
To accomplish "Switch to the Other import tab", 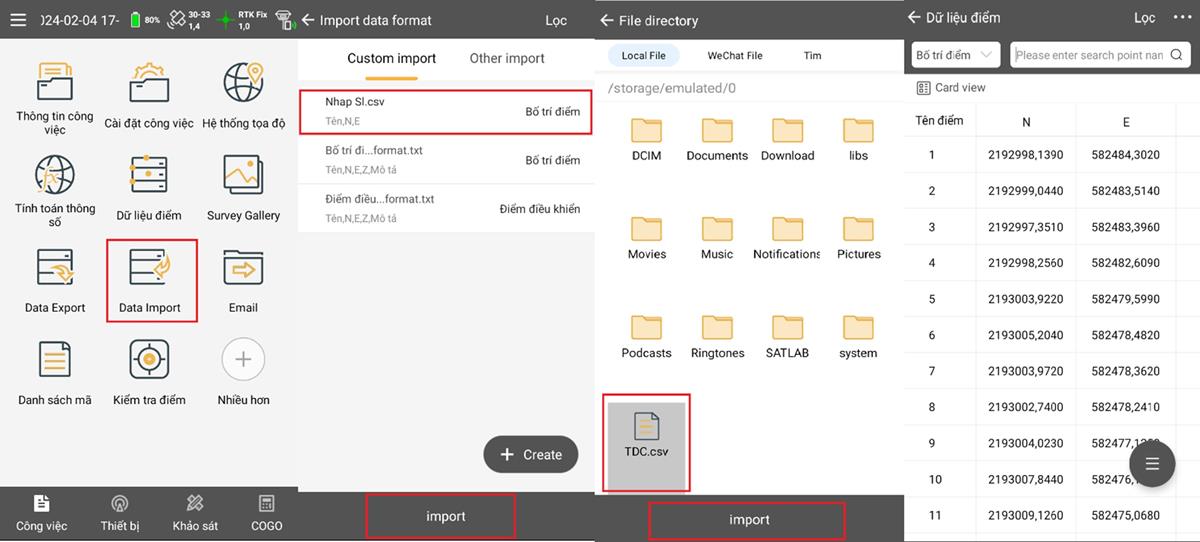I will [x=507, y=58].
